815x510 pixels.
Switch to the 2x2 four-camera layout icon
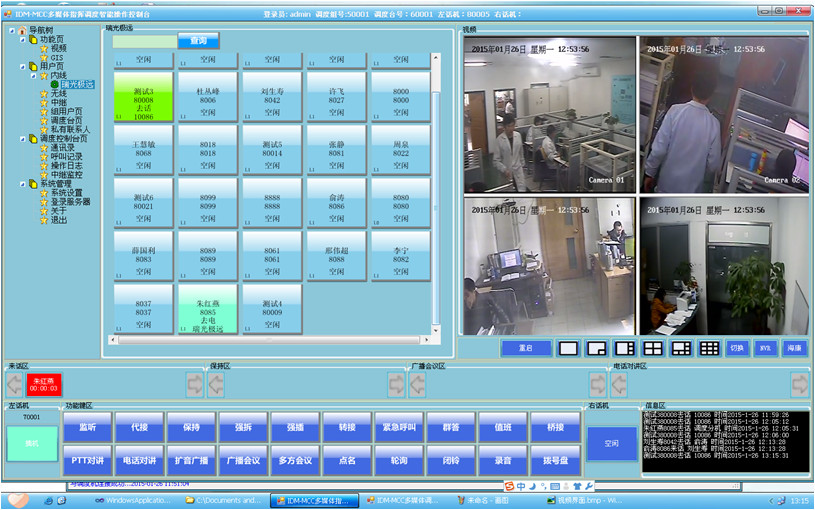653,349
